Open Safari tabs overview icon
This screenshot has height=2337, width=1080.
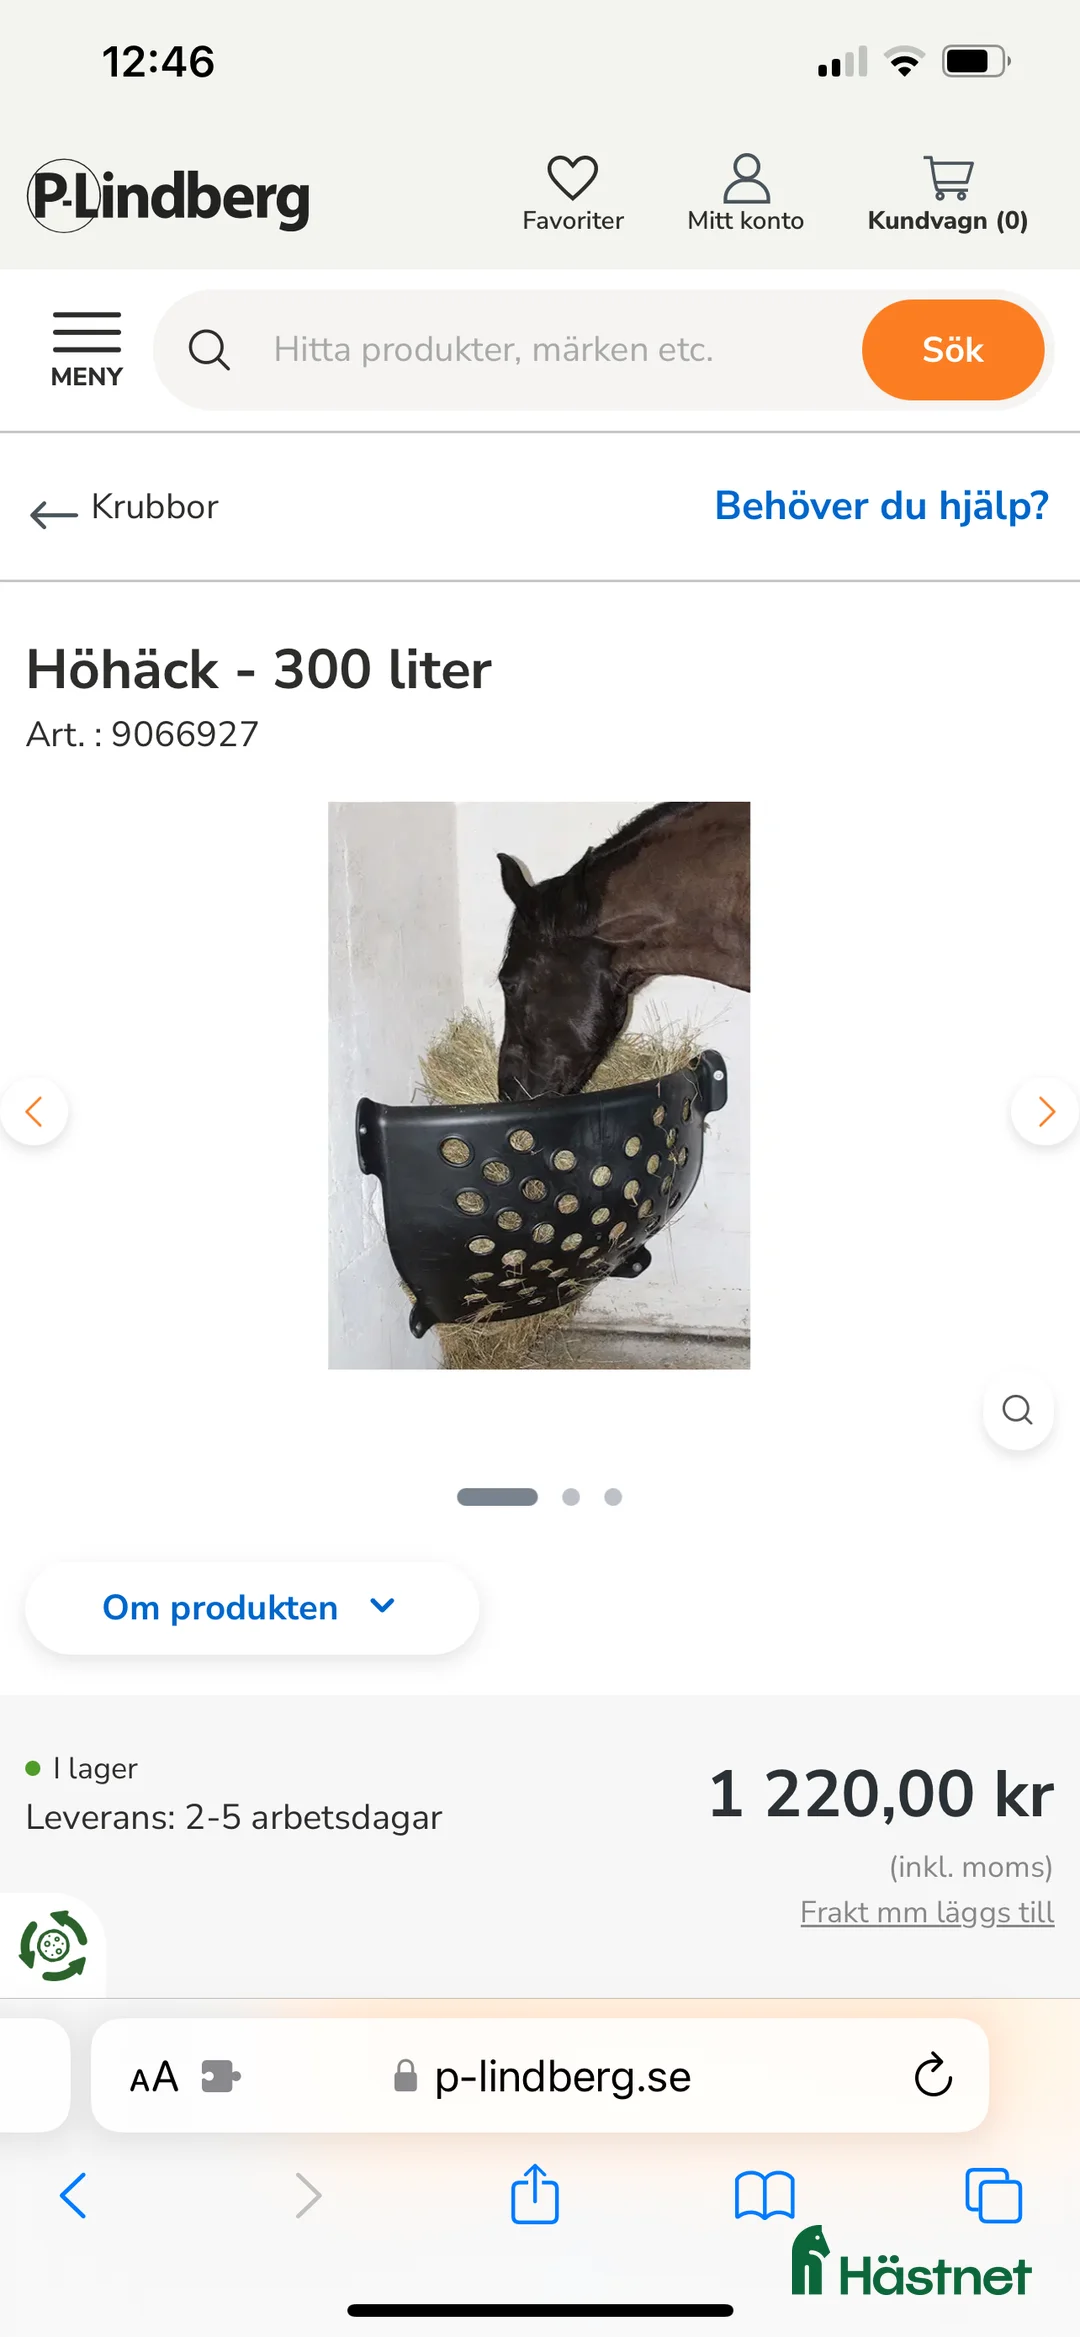993,2195
